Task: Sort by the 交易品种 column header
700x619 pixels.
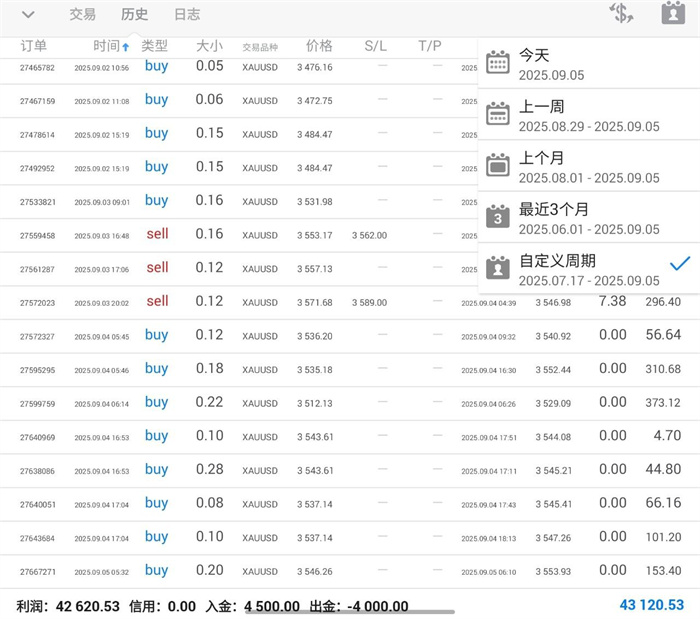Action: [260, 47]
